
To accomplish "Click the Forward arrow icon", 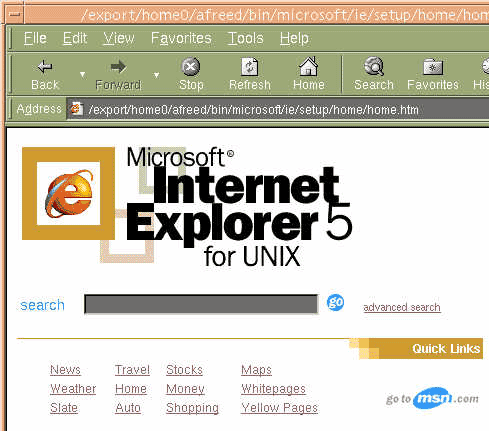I will tap(118, 67).
